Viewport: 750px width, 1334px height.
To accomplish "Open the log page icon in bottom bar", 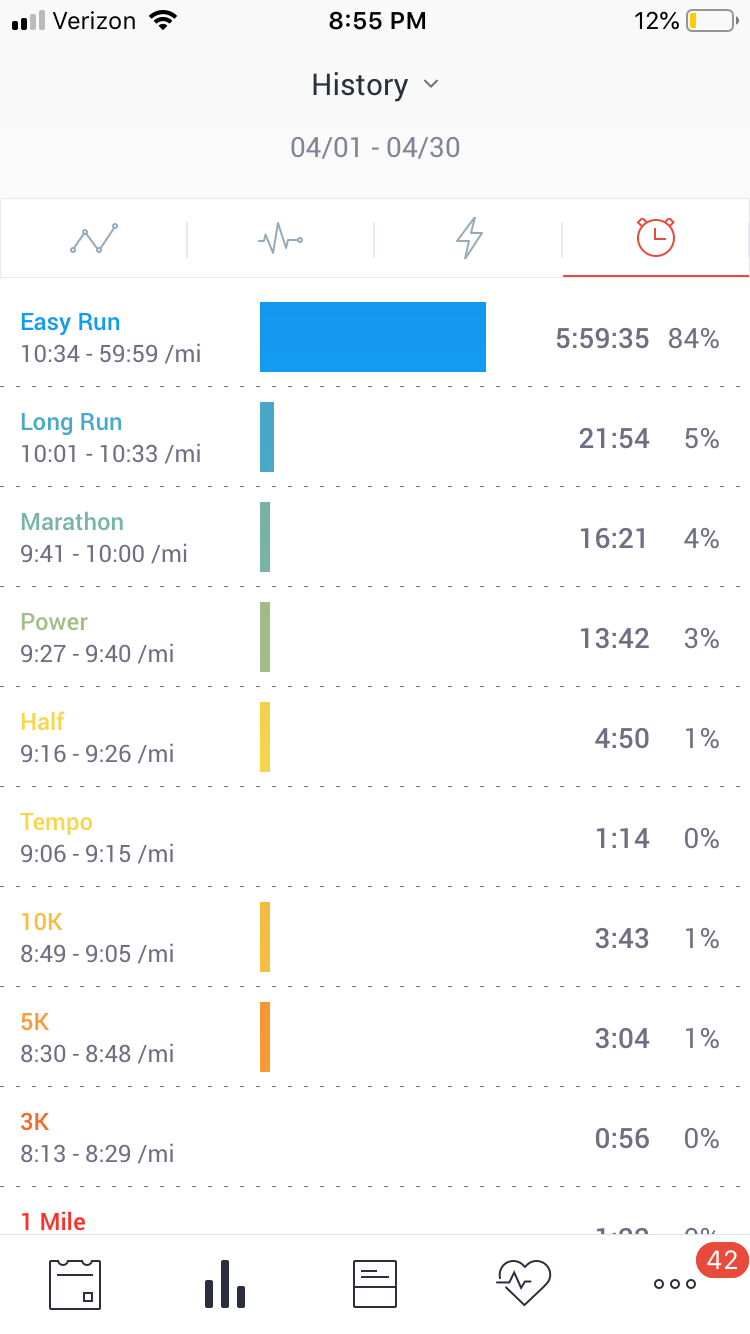I will pos(375,1284).
